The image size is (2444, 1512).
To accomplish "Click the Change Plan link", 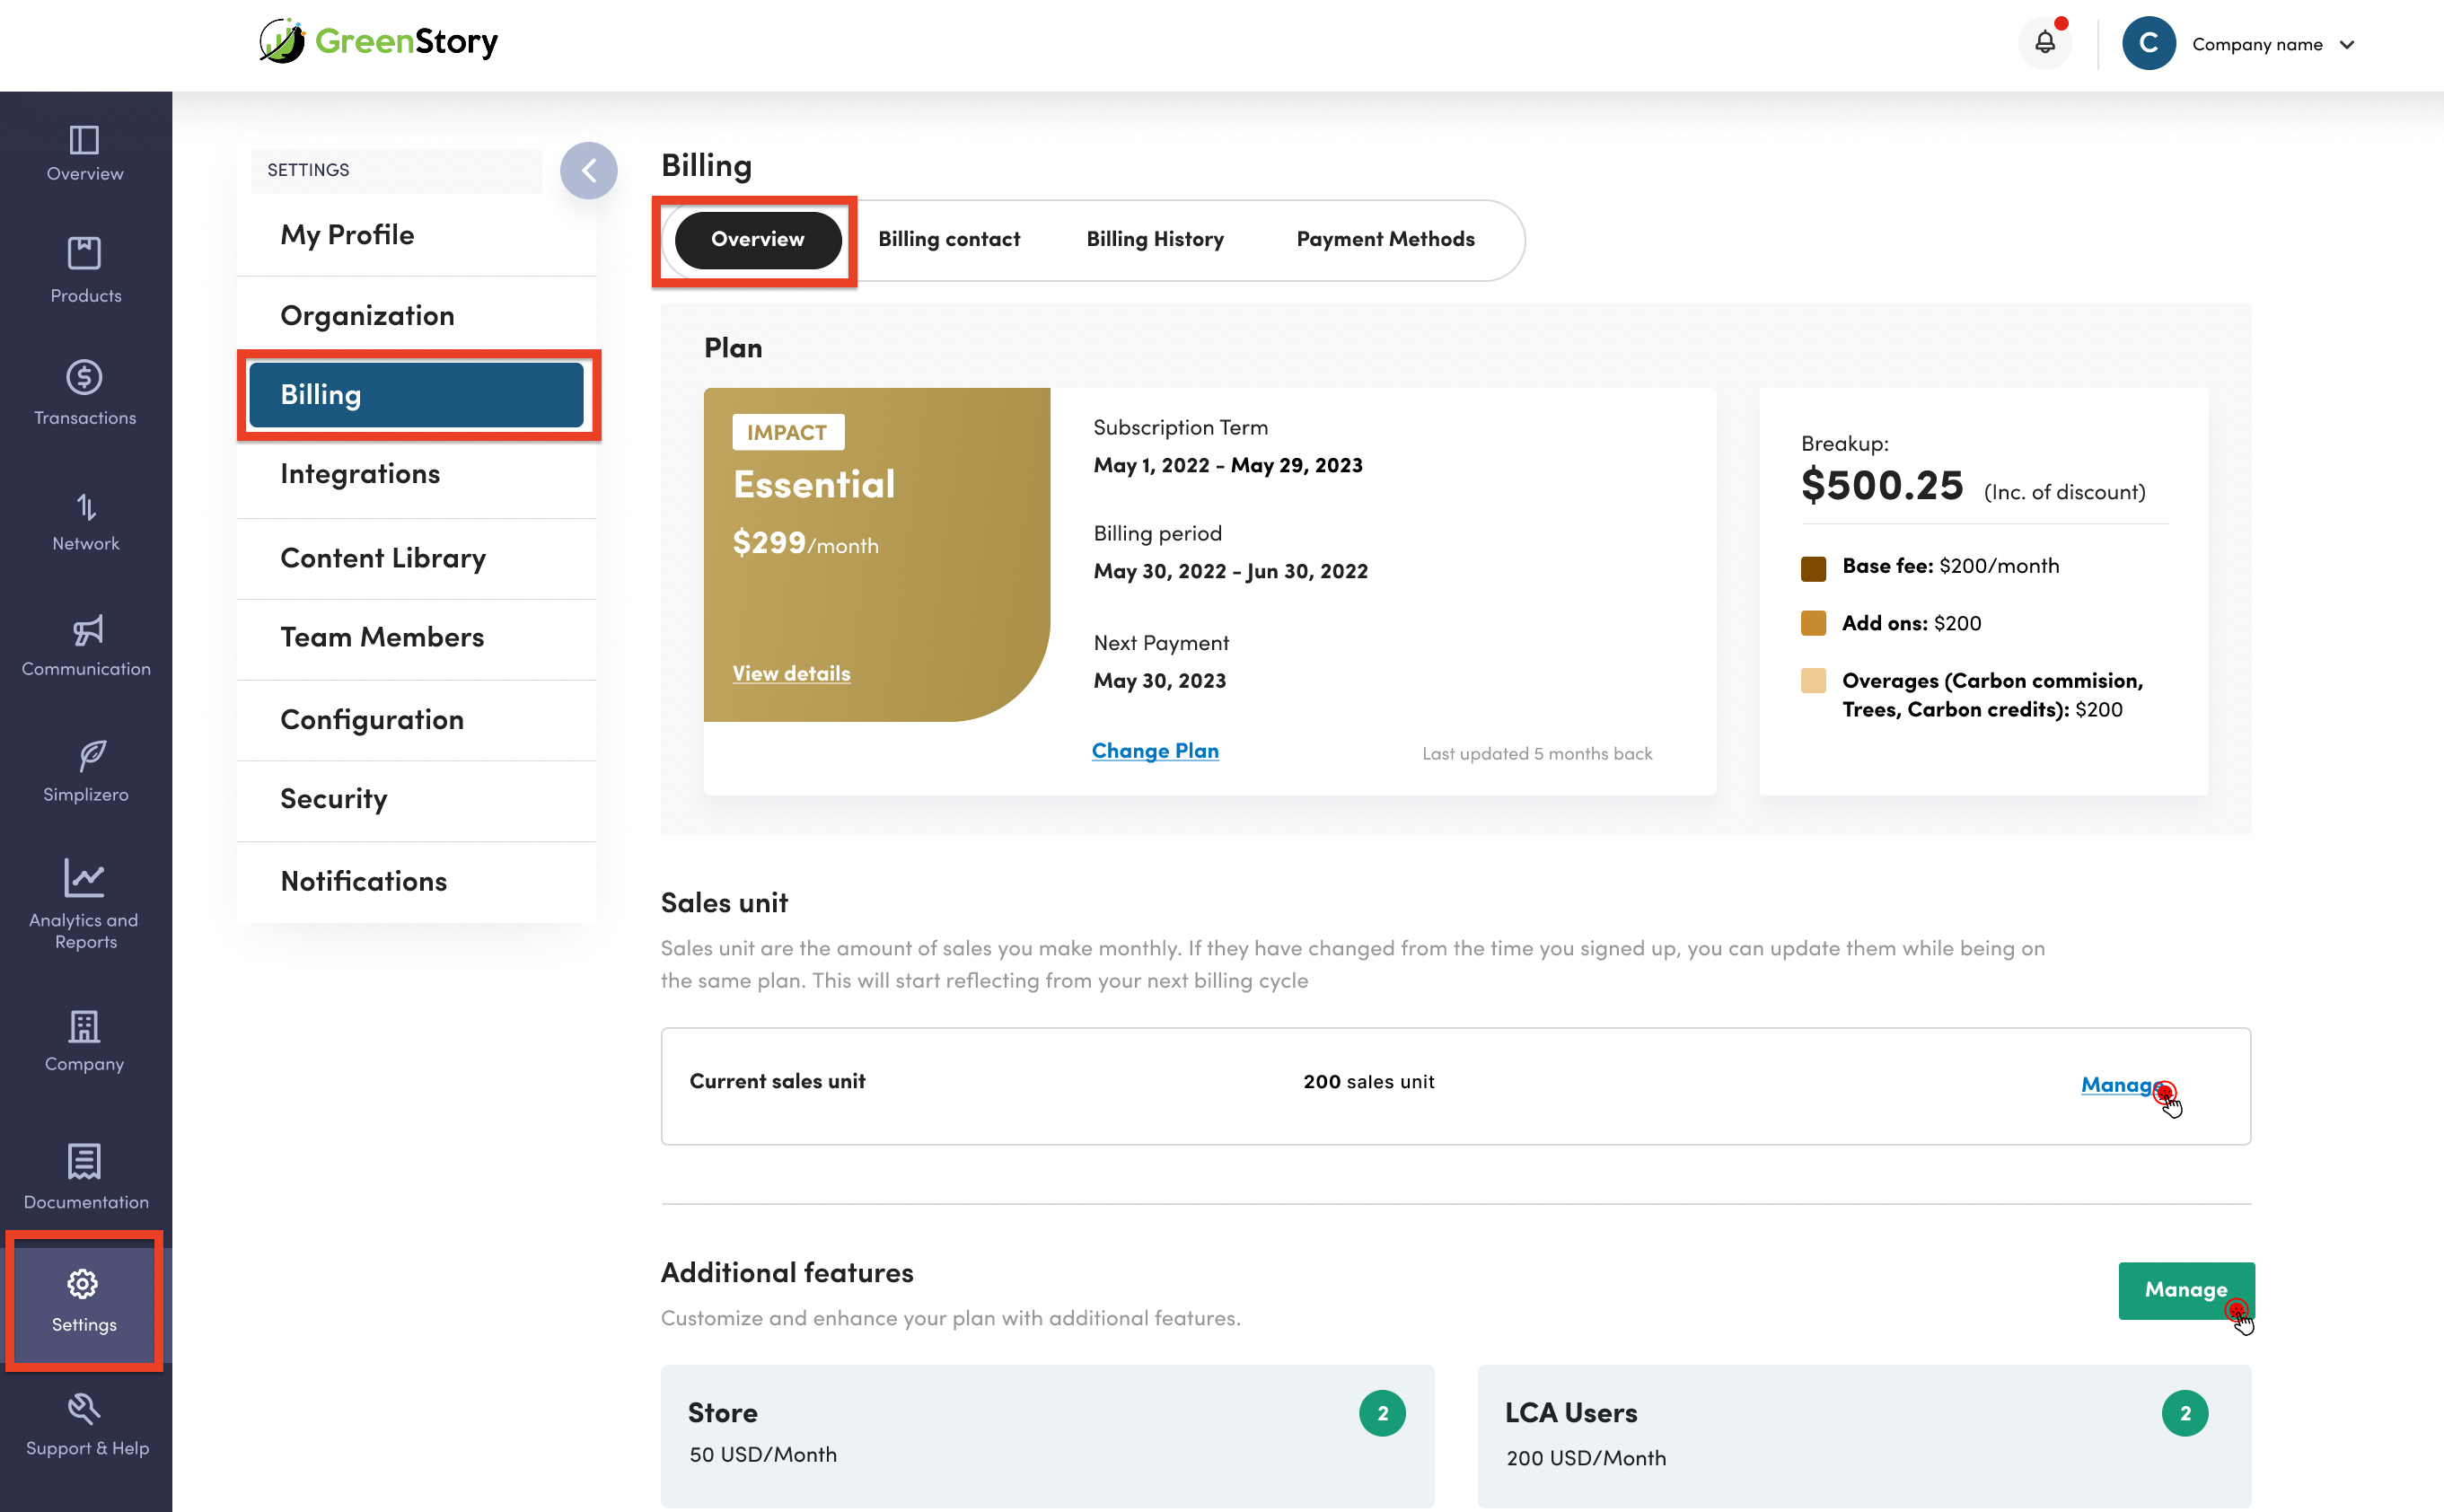I will point(1154,750).
